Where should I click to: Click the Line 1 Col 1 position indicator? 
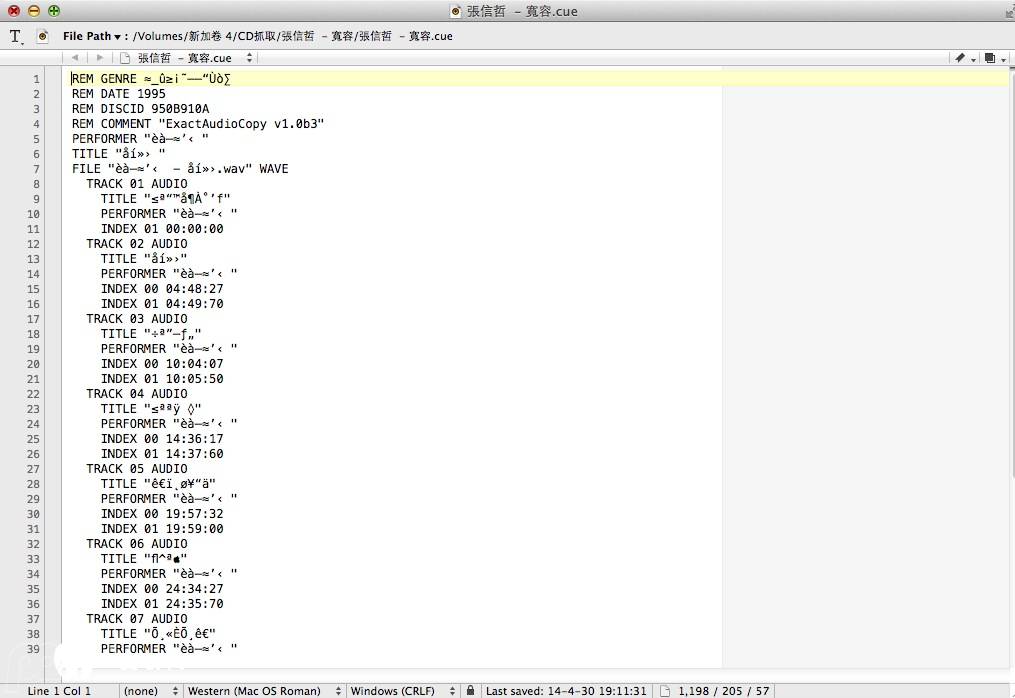click(60, 691)
